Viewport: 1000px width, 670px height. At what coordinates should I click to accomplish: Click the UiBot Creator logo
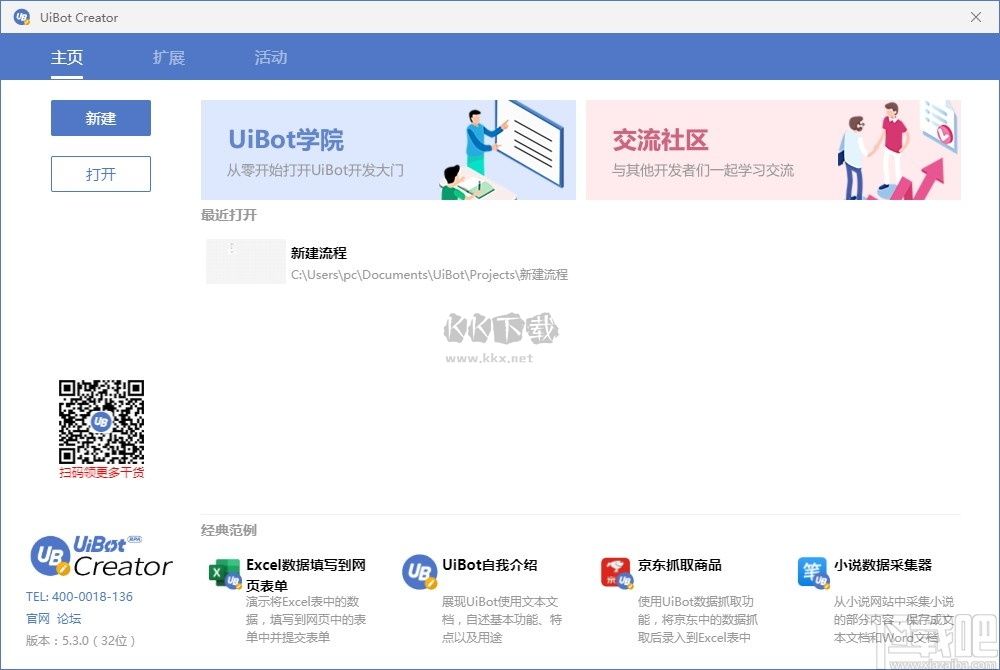101,557
